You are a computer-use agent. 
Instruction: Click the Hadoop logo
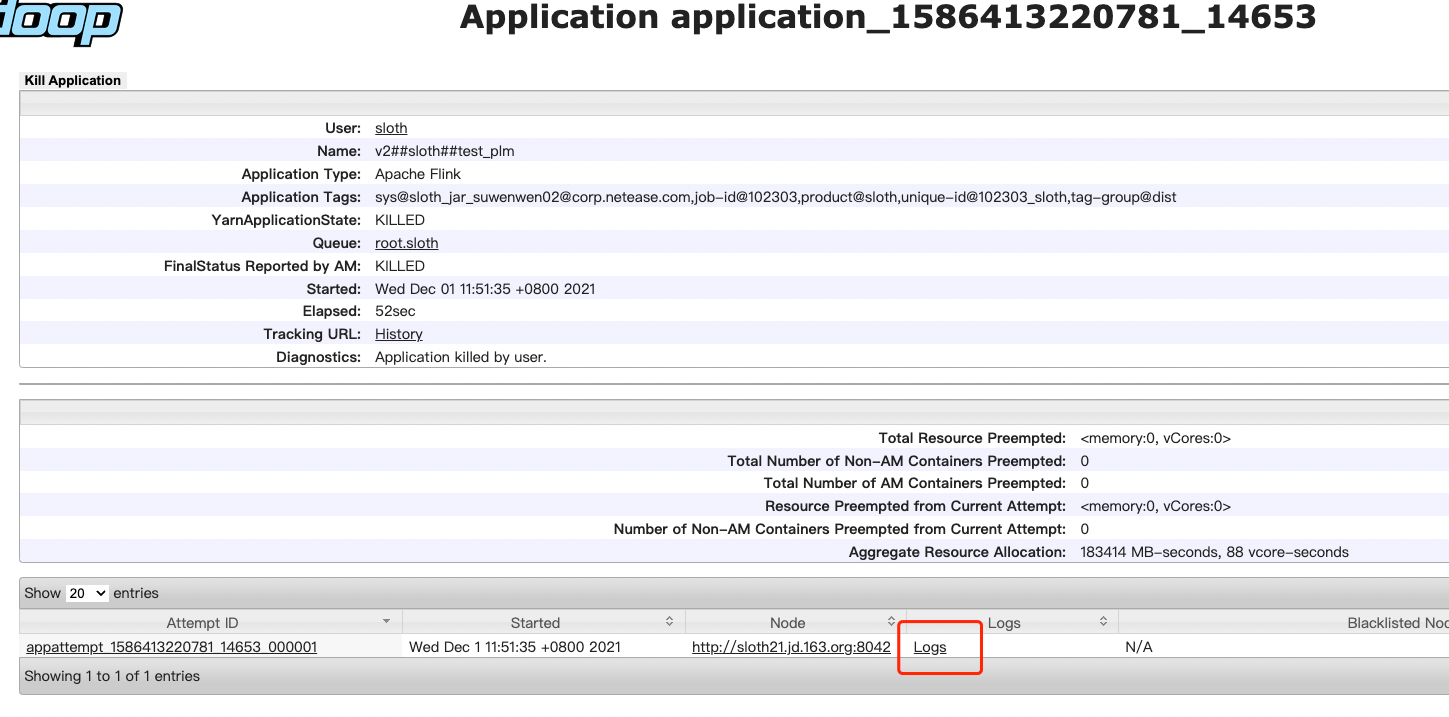tap(60, 20)
